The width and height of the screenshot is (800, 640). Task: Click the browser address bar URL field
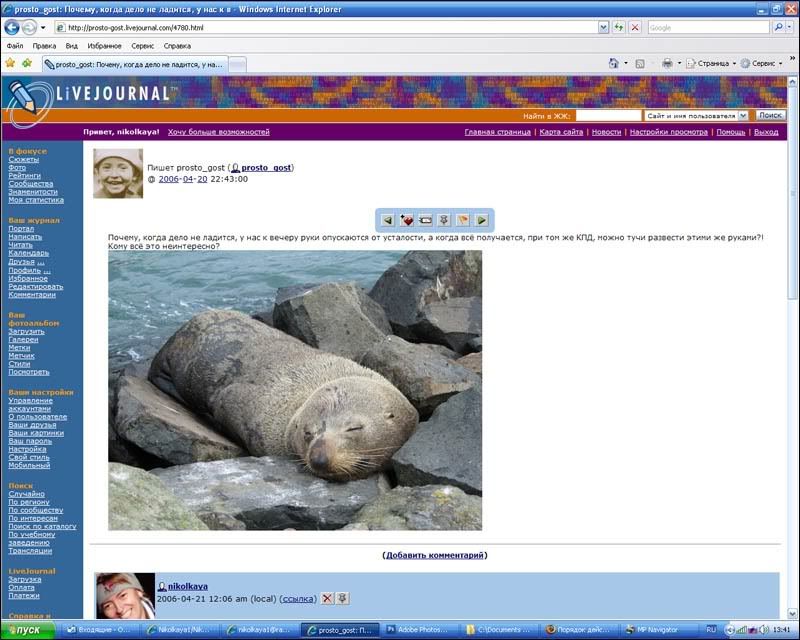tap(327, 28)
